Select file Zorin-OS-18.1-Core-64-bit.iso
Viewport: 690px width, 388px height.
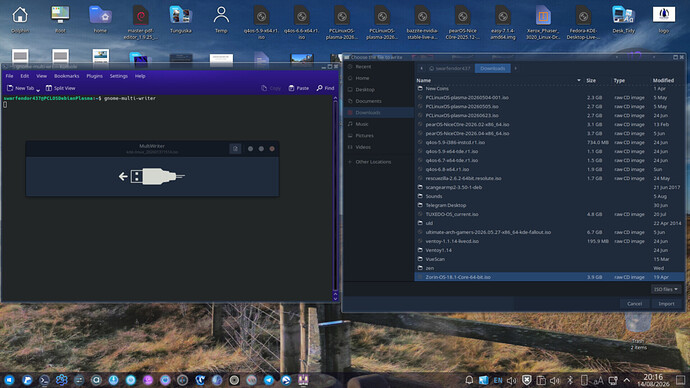(x=550, y=277)
